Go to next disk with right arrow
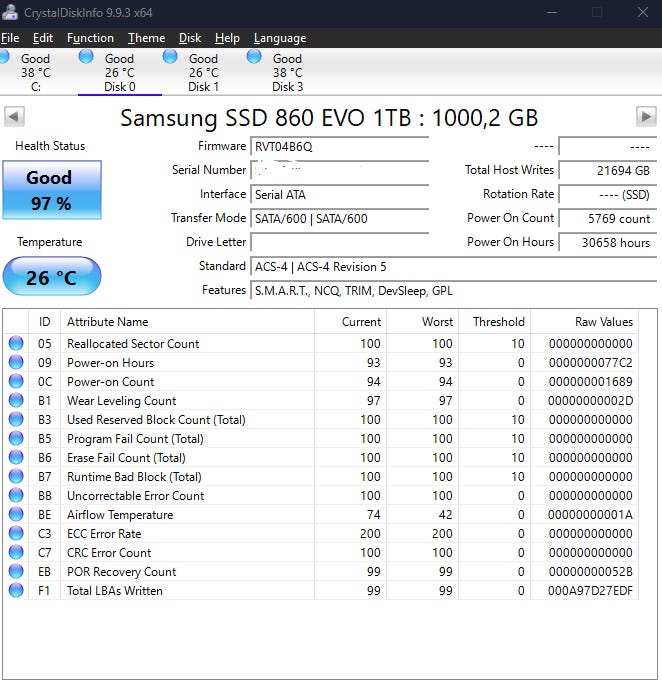The width and height of the screenshot is (662, 684). click(x=646, y=116)
